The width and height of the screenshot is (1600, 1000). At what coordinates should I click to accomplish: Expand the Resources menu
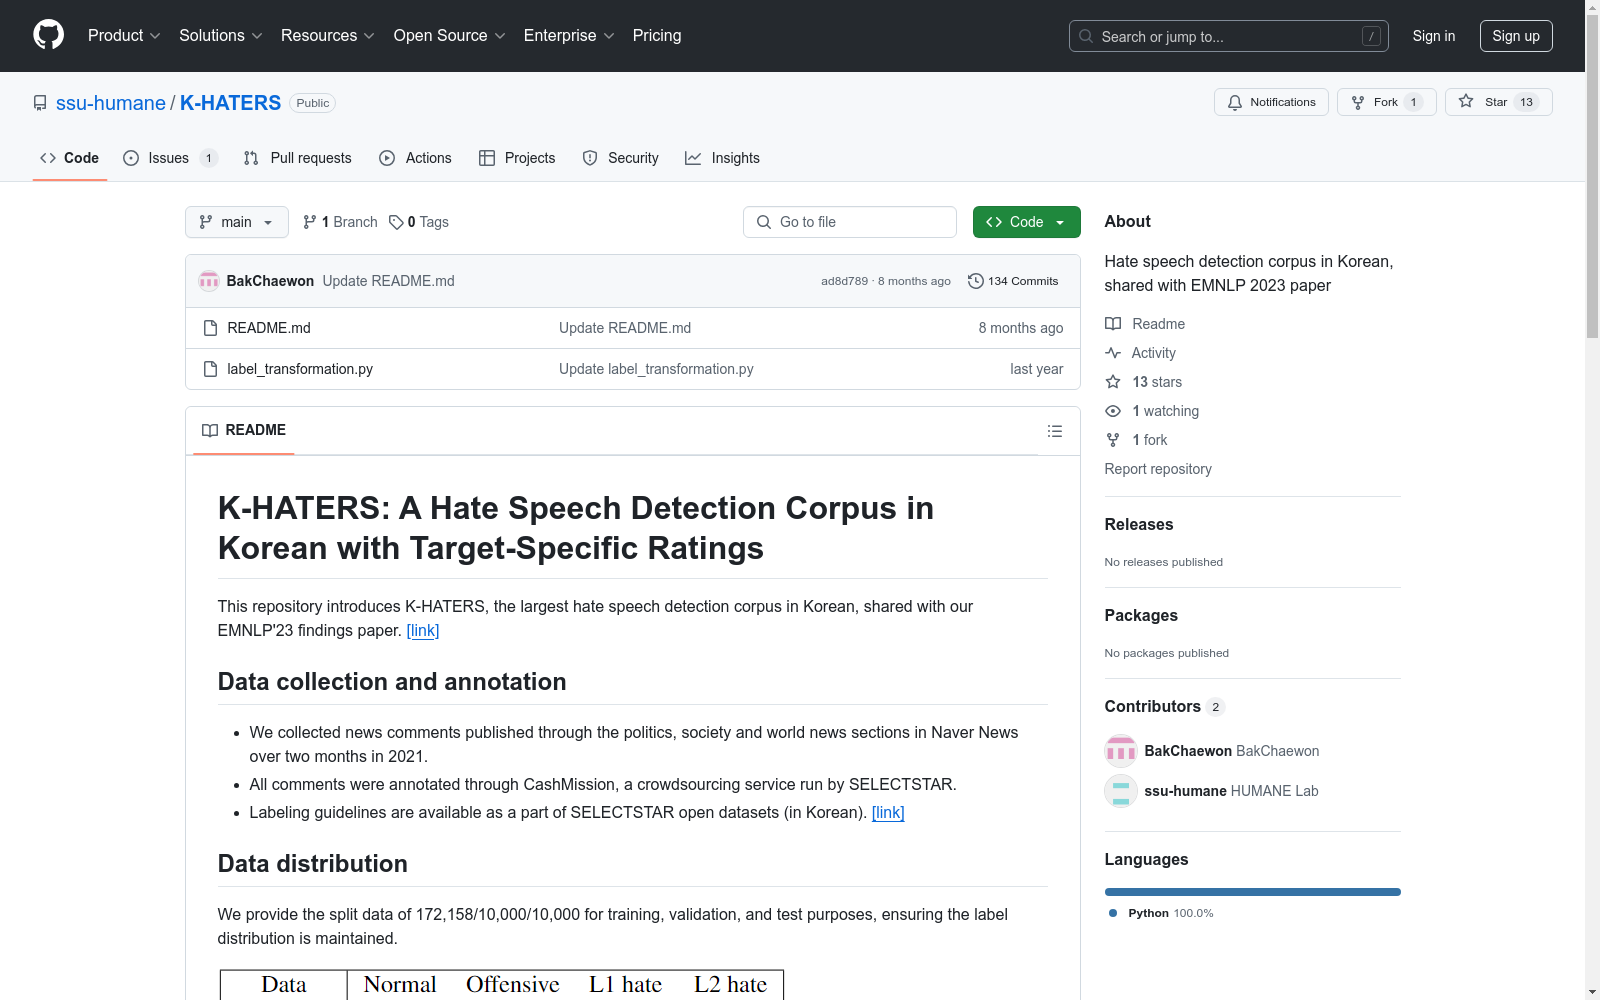(x=328, y=36)
